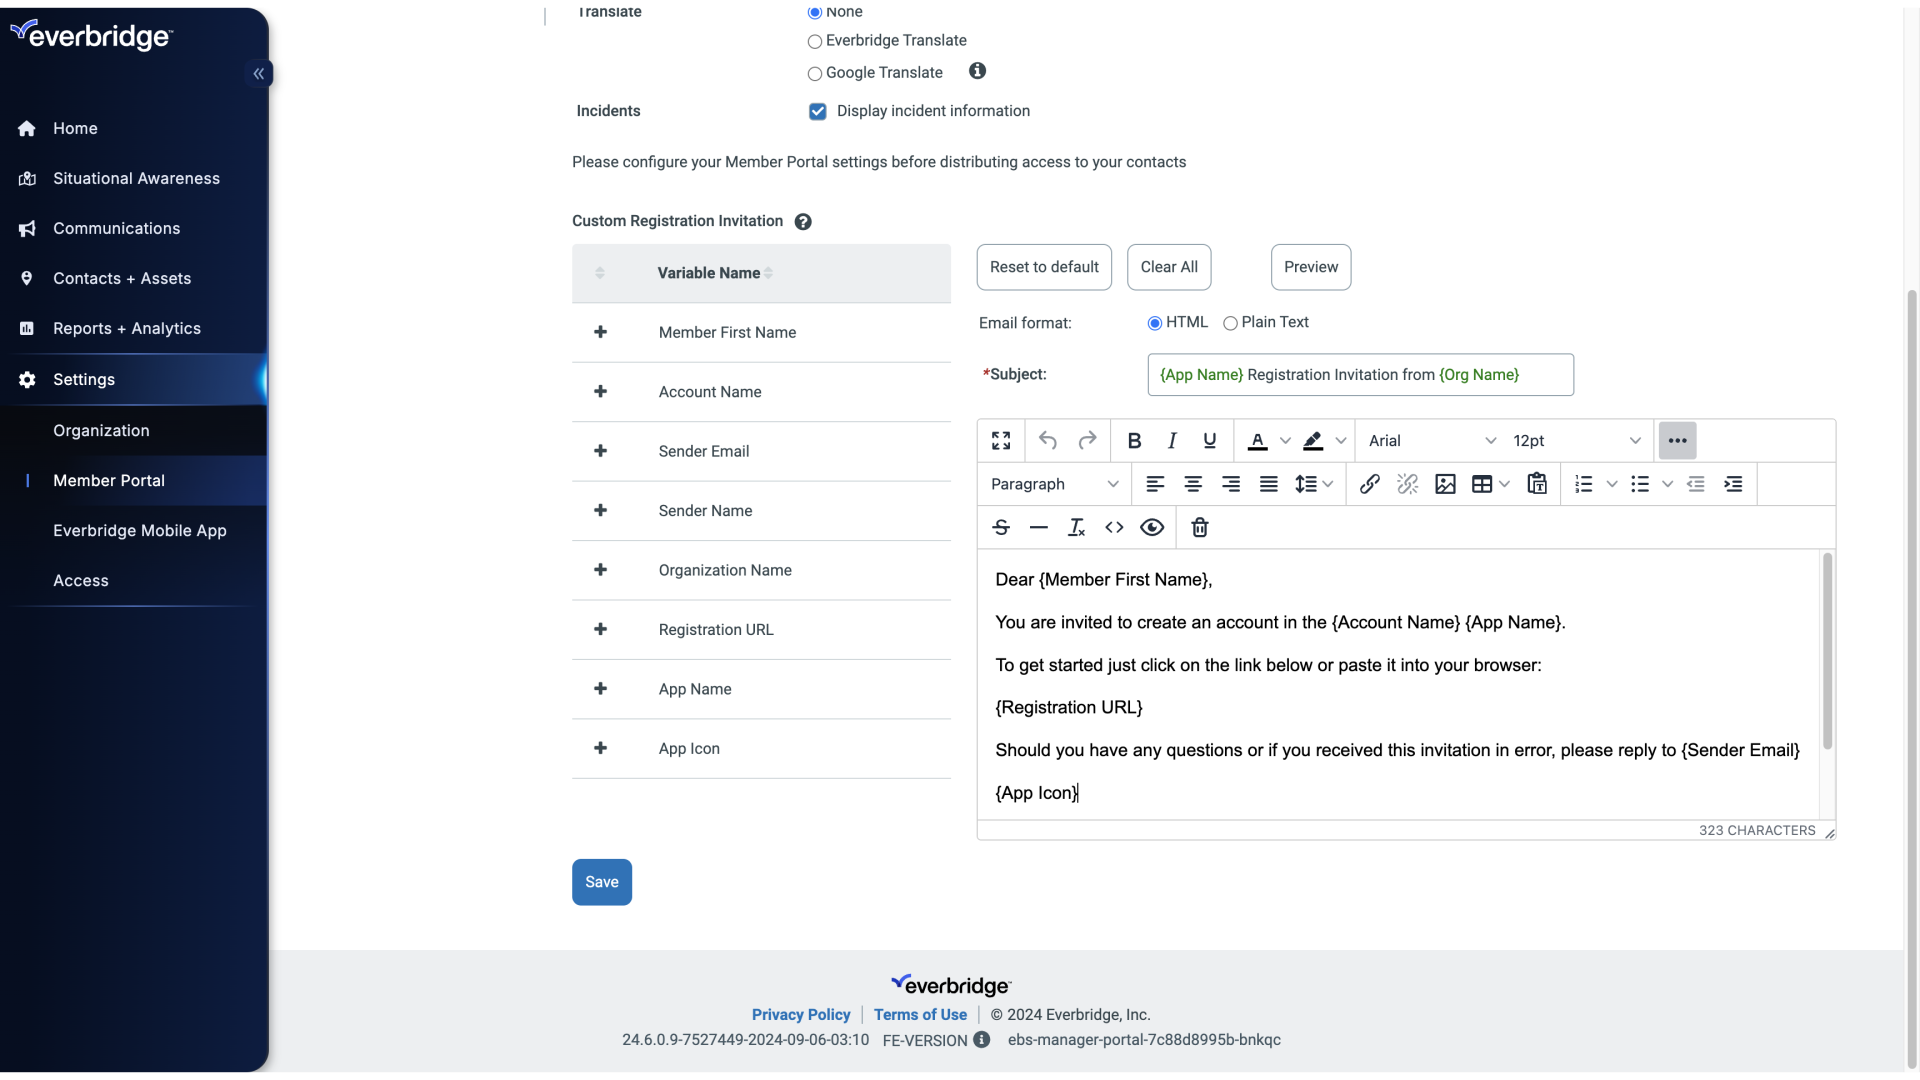Open the font family dropdown showing Arial
The height and width of the screenshot is (1080, 1920).
pyautogui.click(x=1430, y=440)
